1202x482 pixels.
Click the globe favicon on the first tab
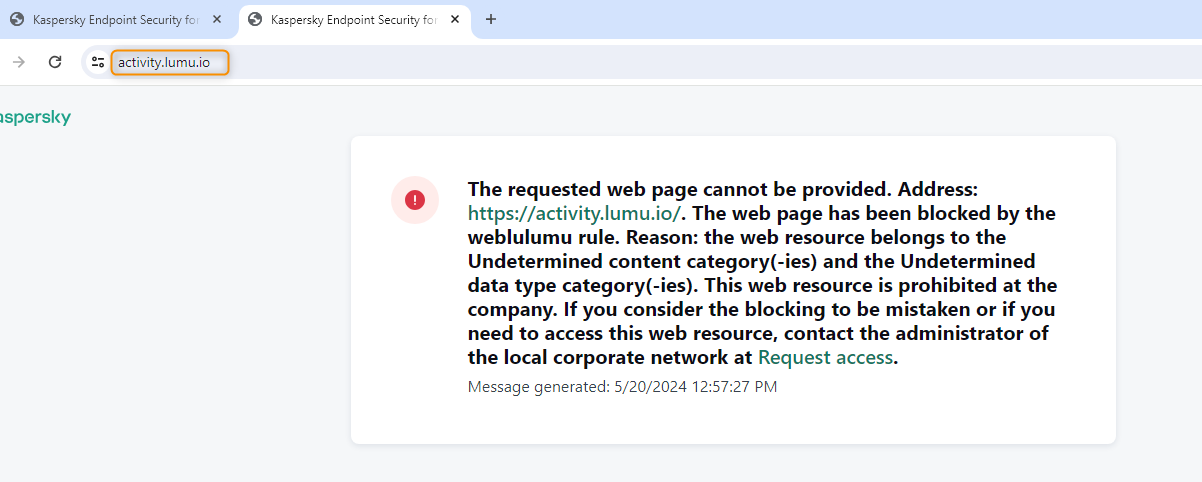coord(17,20)
